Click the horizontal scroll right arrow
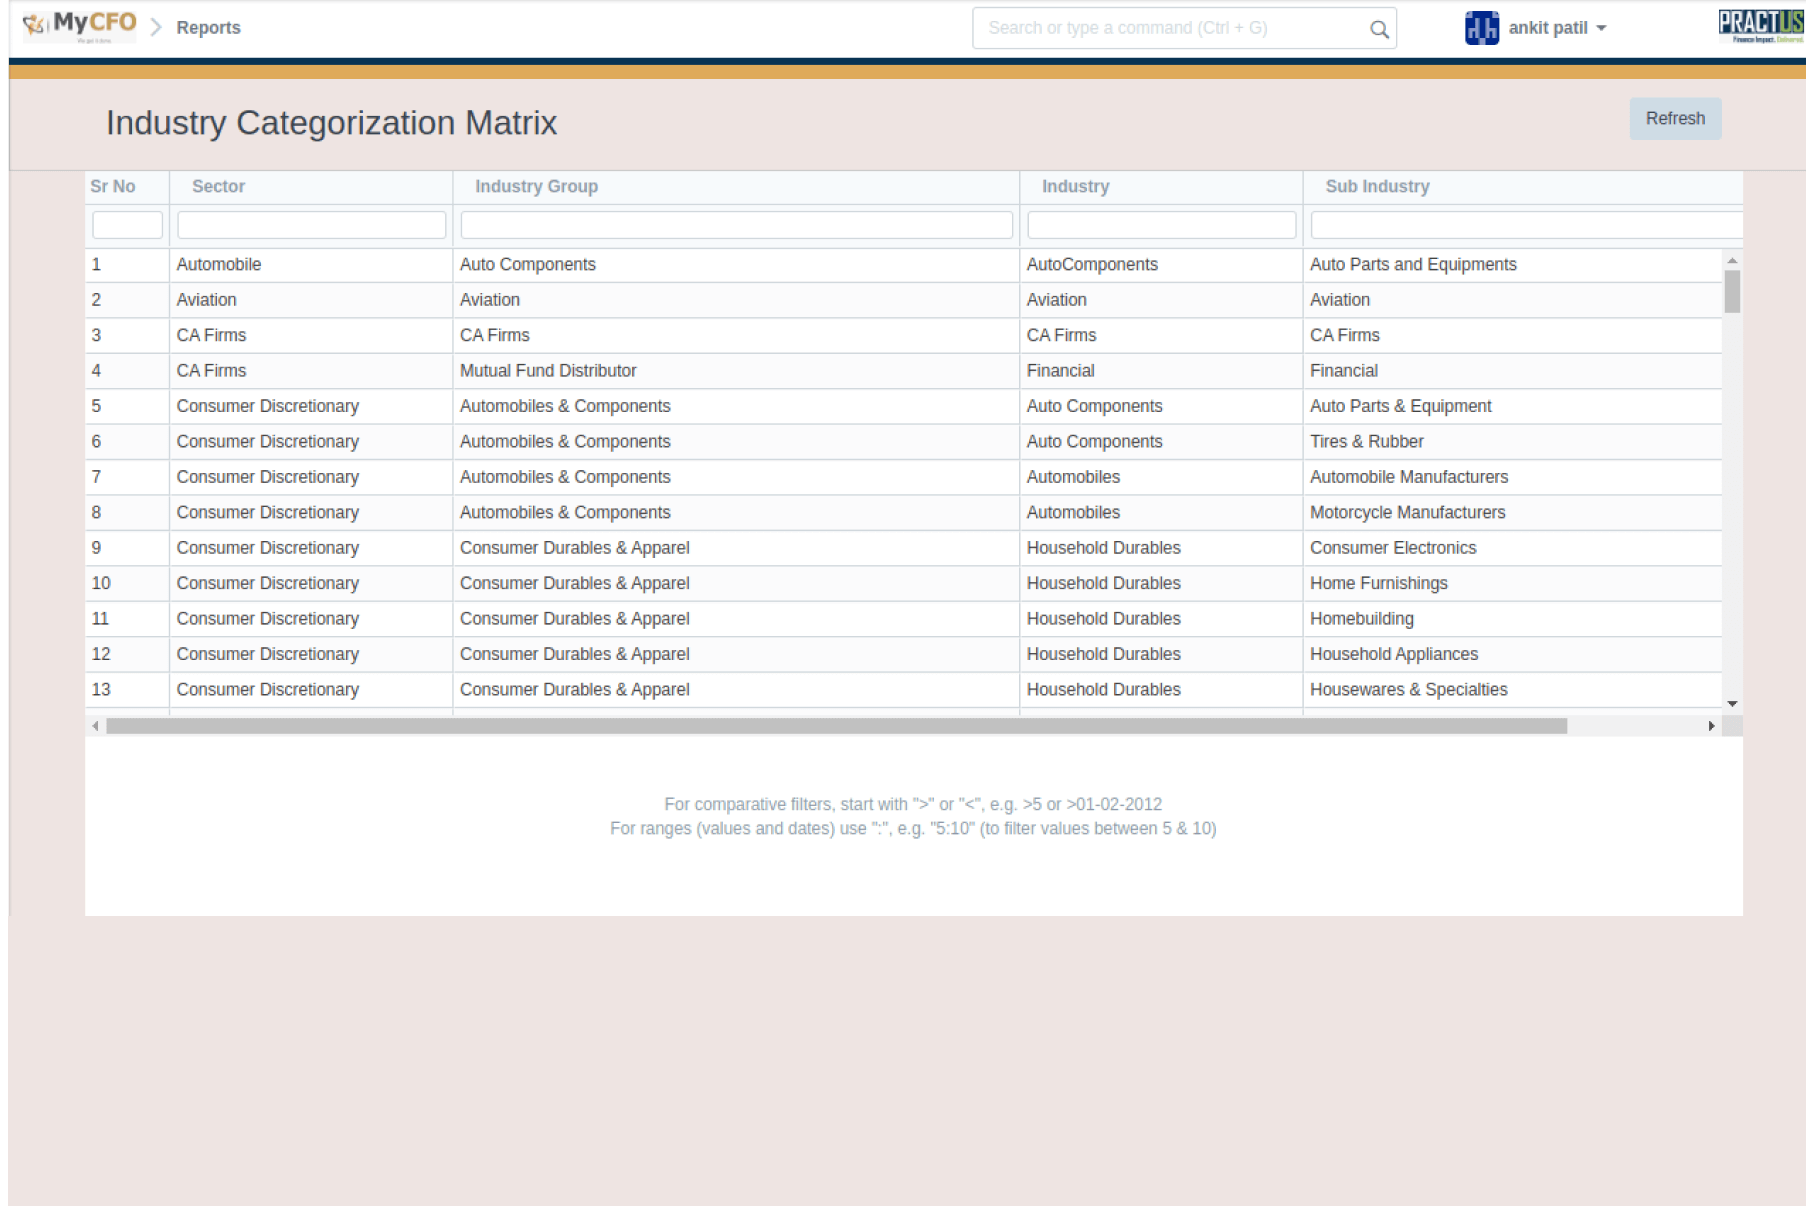This screenshot has width=1806, height=1206. pyautogui.click(x=1711, y=726)
